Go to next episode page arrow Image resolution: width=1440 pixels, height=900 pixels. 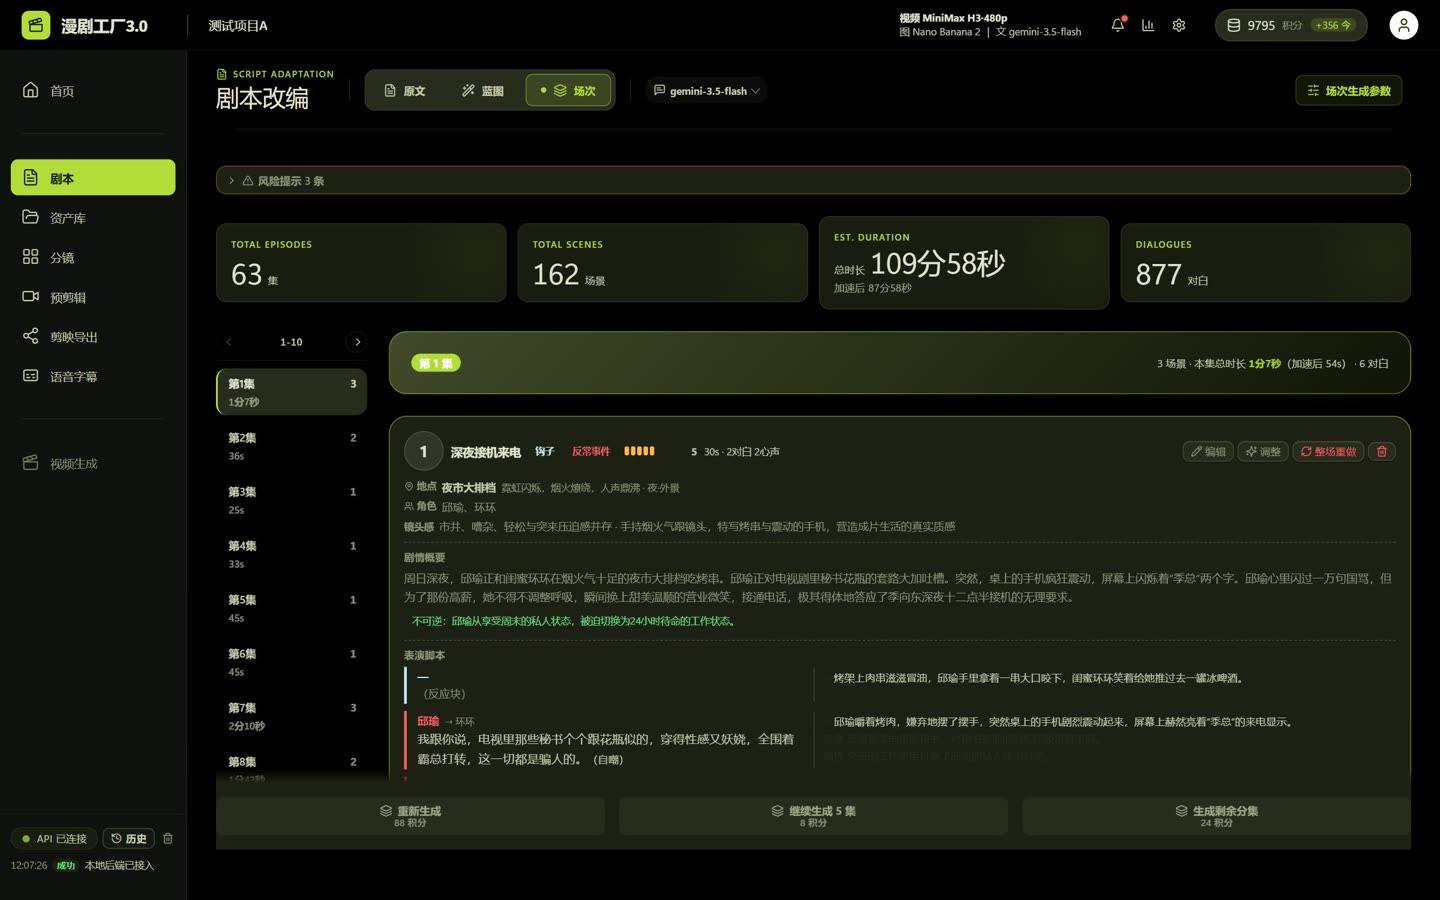click(357, 342)
